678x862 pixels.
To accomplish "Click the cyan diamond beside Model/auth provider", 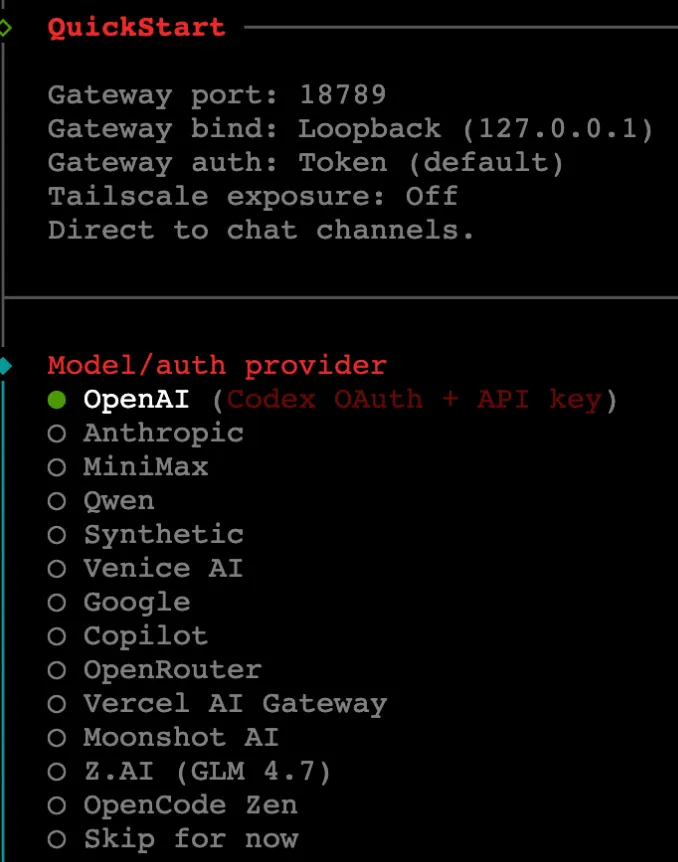I will (x=5, y=366).
